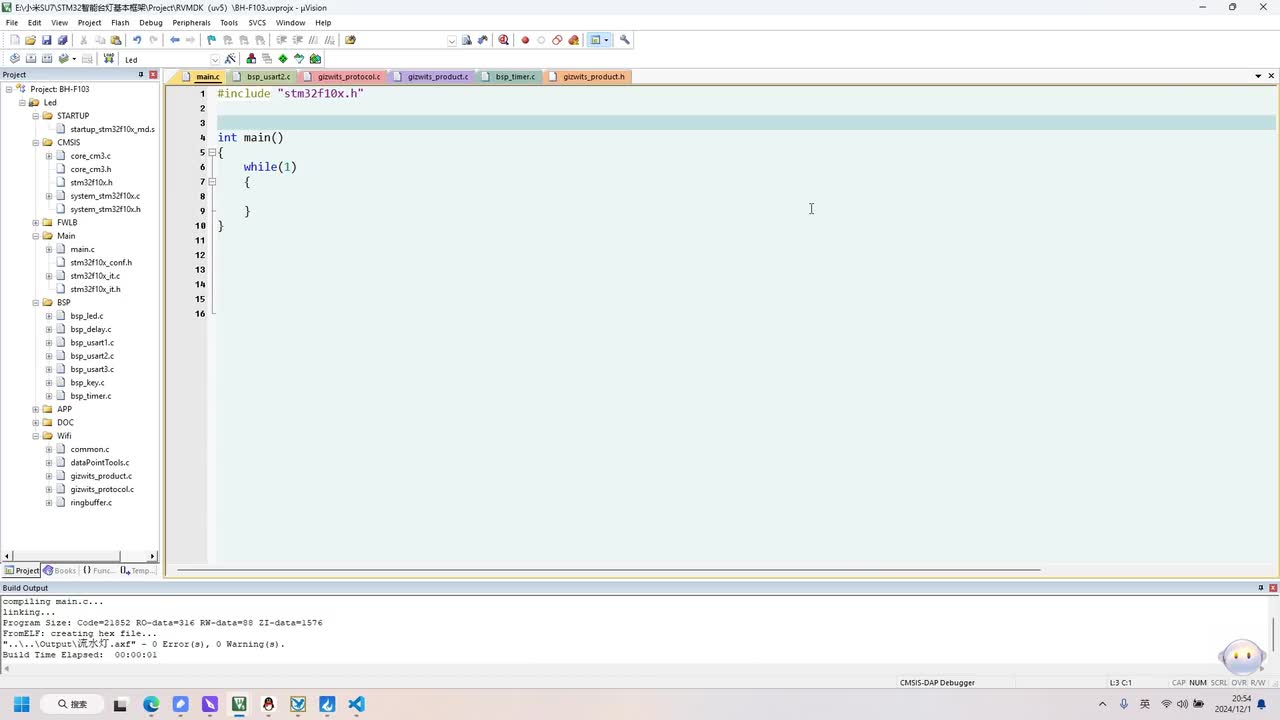This screenshot has width=1280, height=720.
Task: Open the Project menu
Action: pyautogui.click(x=89, y=22)
